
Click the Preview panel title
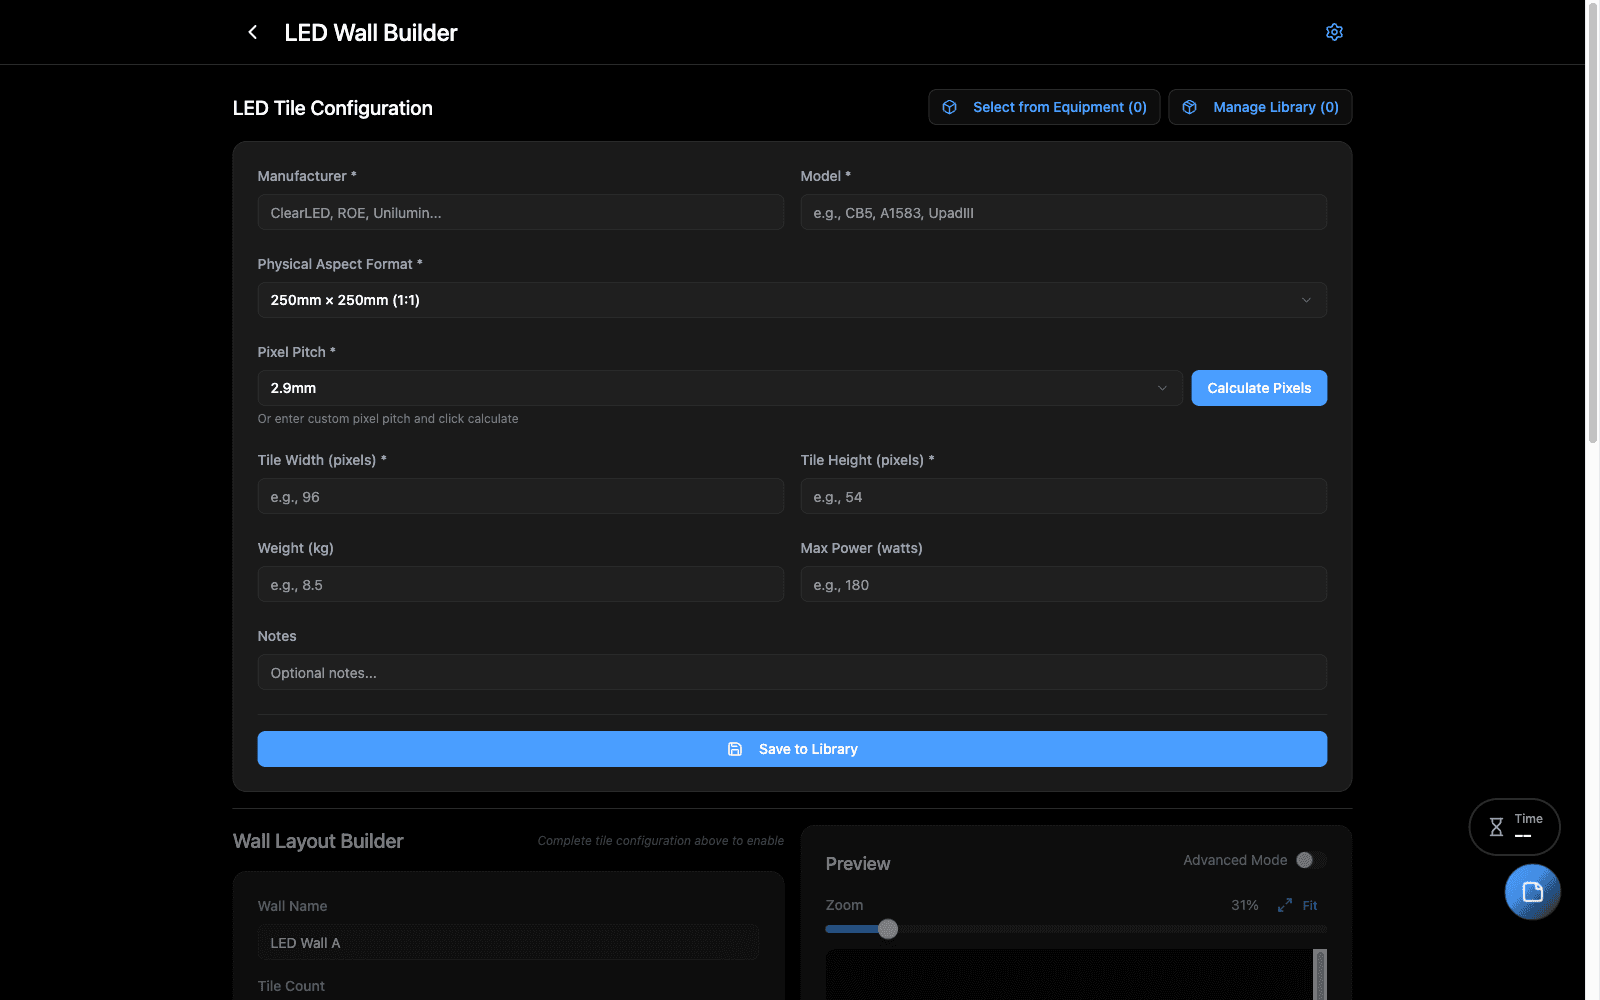tap(858, 864)
